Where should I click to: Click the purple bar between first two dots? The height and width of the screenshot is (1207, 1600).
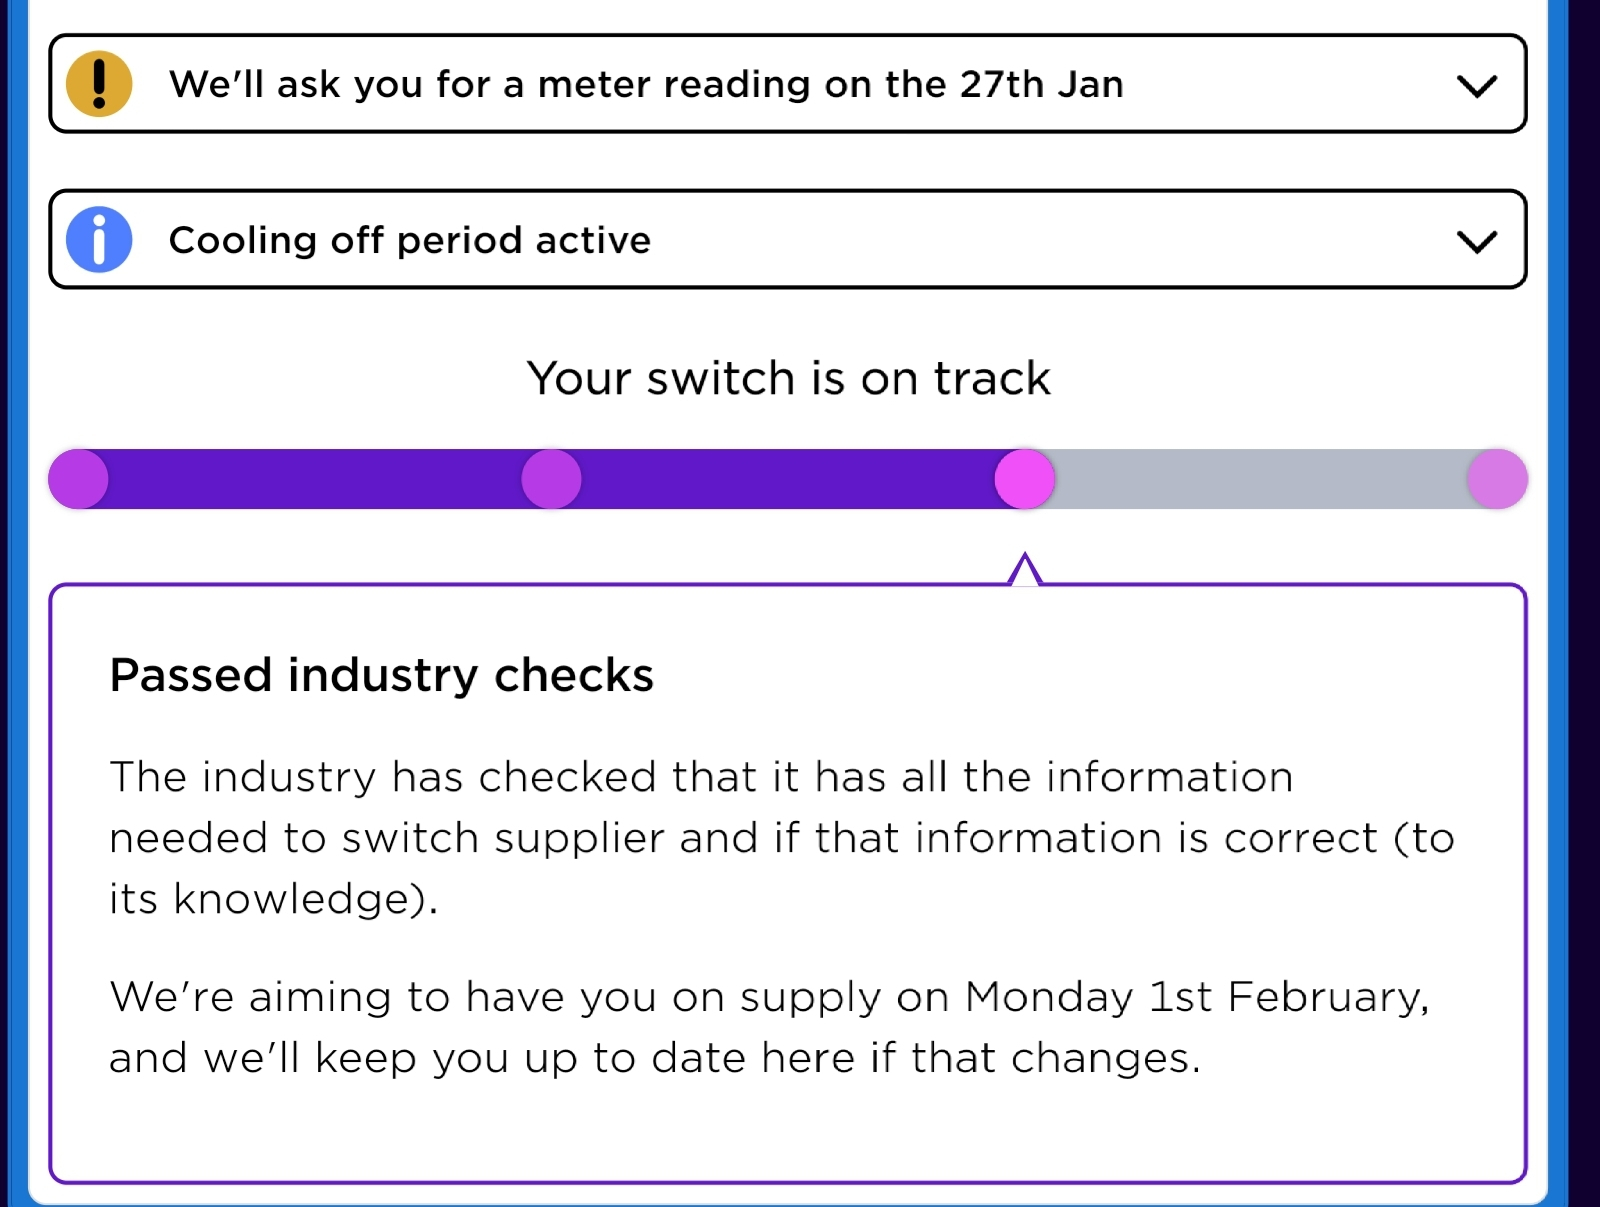click(x=315, y=479)
